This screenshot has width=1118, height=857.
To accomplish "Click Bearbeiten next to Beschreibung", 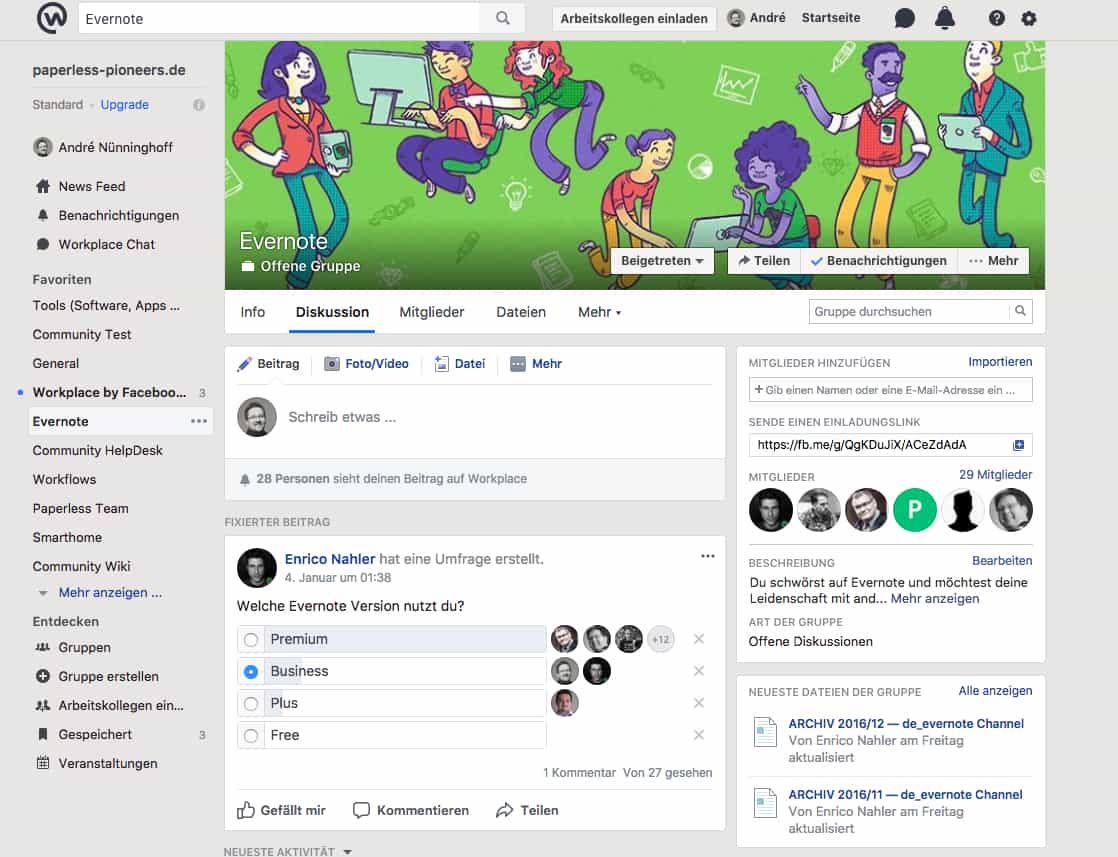I will (x=1002, y=561).
